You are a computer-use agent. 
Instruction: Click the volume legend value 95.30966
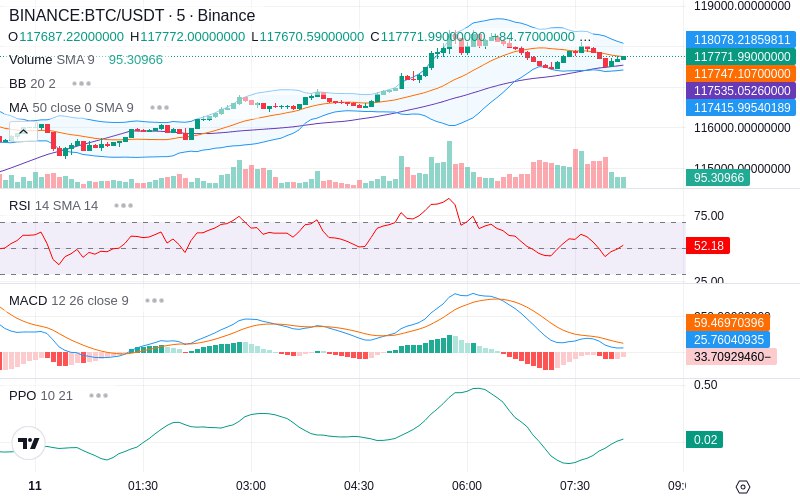point(136,60)
